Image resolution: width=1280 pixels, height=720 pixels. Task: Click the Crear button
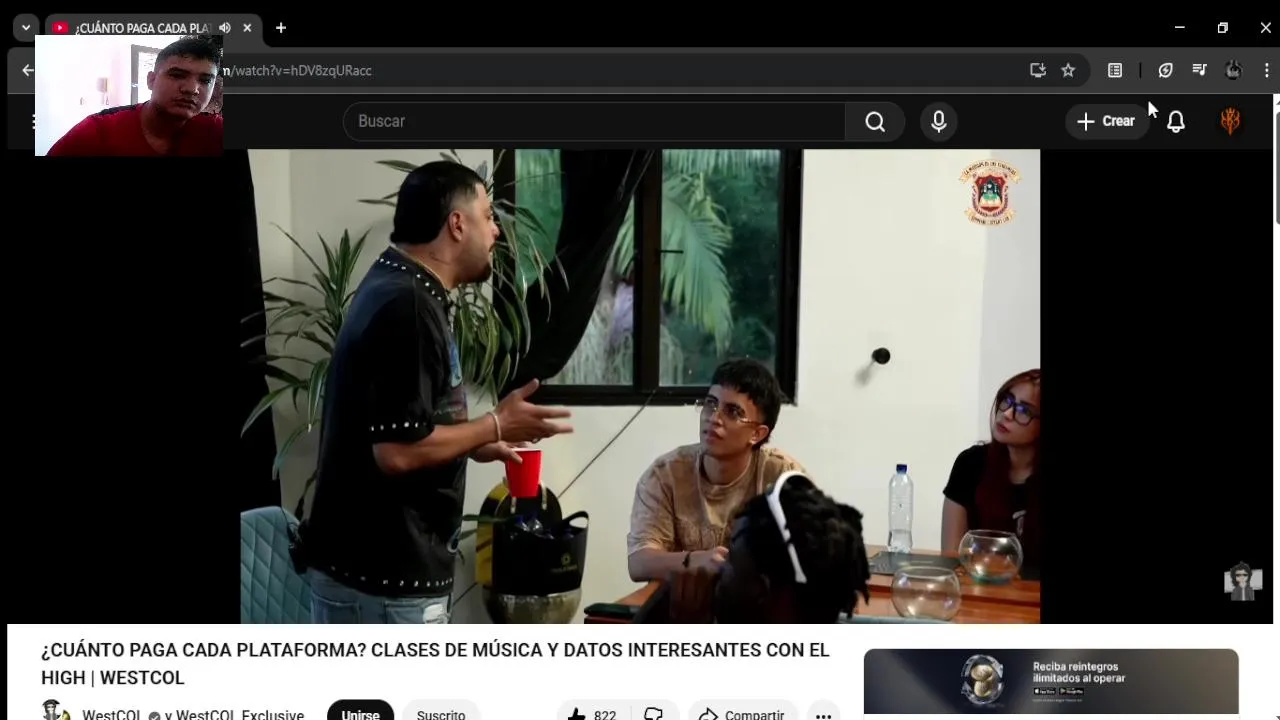(x=1106, y=121)
